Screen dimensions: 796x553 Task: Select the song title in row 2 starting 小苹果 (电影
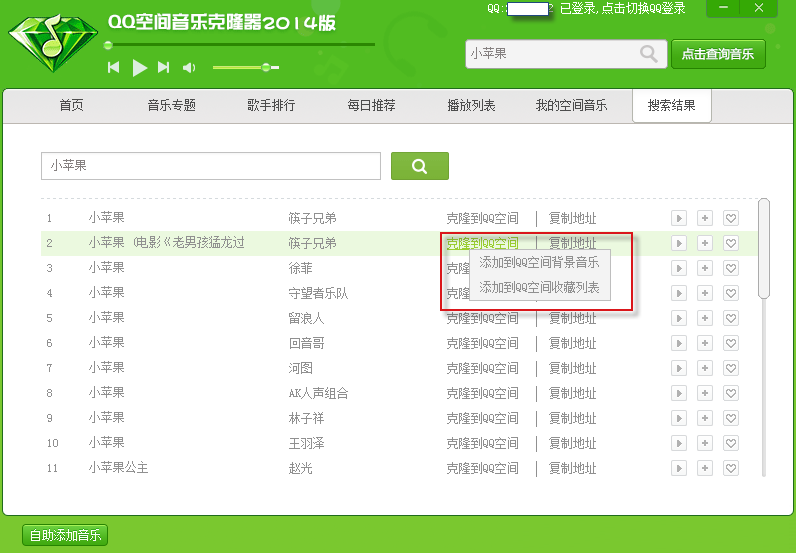(167, 243)
